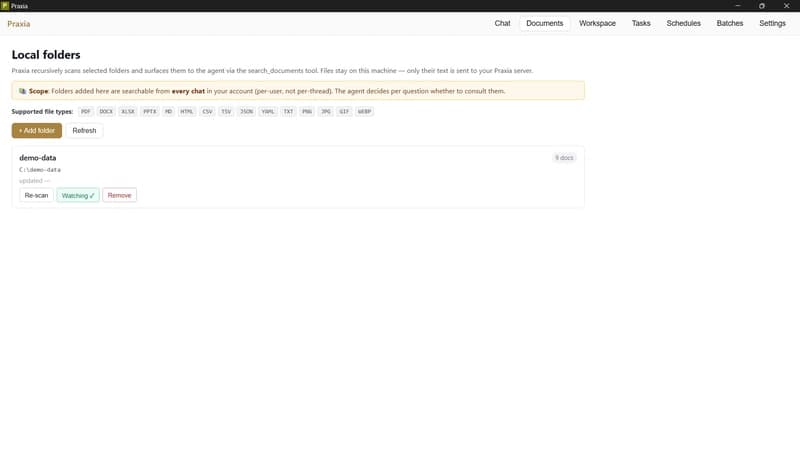Viewport: 800px width, 450px height.
Task: Click the XLSX file type badge
Action: click(128, 112)
